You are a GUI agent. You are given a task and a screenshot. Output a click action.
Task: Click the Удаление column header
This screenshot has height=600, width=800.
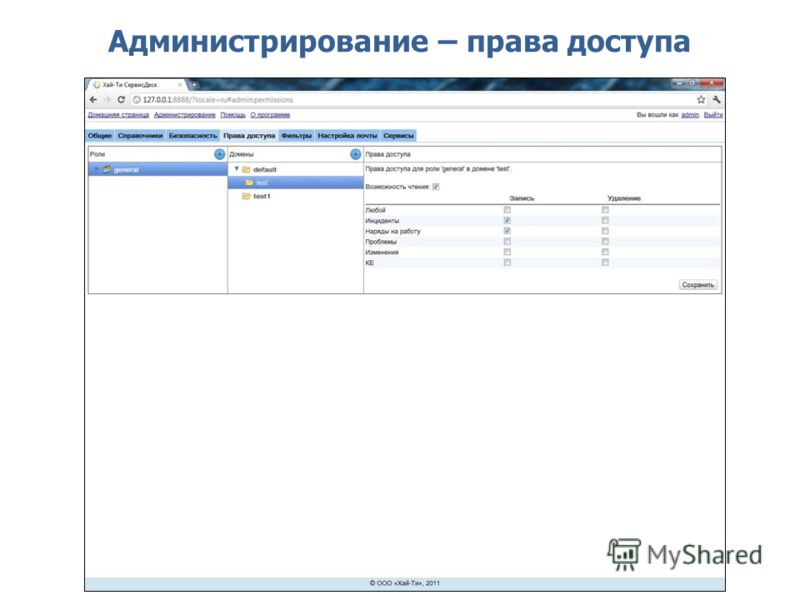pyautogui.click(x=624, y=198)
